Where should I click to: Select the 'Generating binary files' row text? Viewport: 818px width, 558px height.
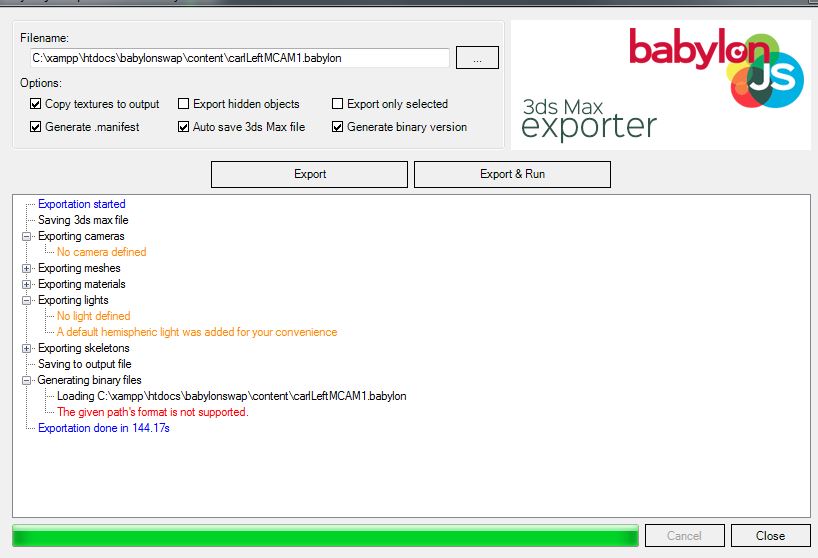[x=89, y=380]
